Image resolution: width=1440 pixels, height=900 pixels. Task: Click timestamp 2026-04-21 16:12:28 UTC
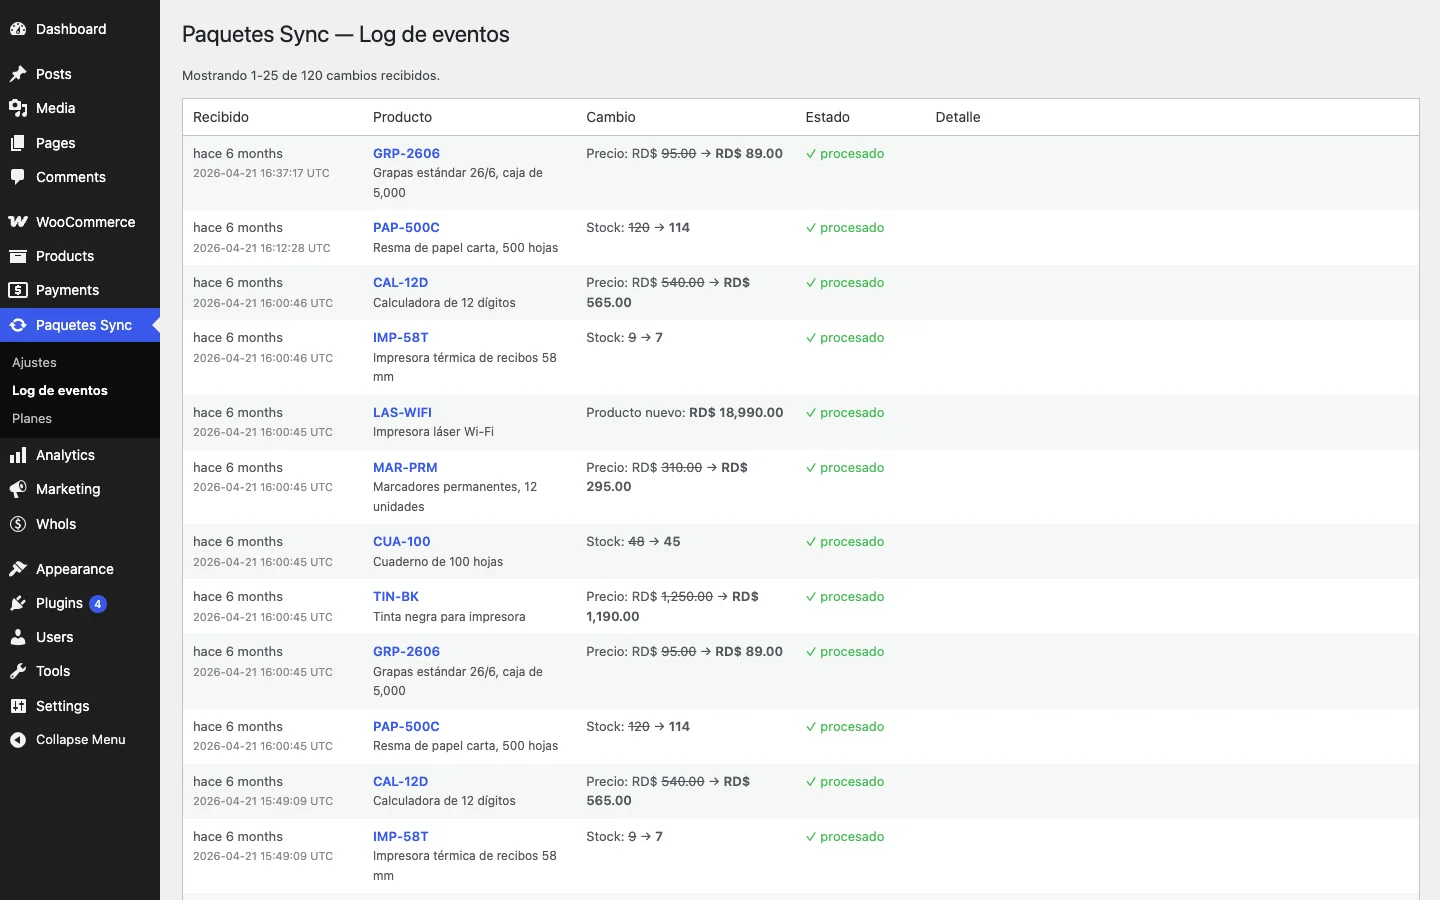pyautogui.click(x=261, y=248)
